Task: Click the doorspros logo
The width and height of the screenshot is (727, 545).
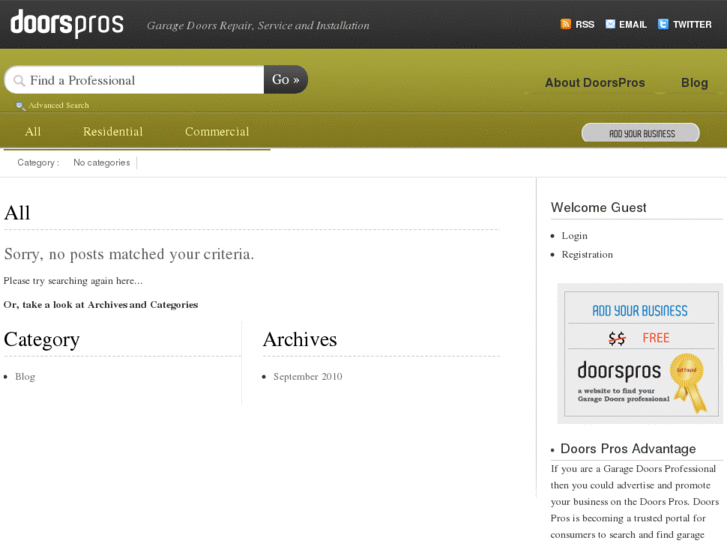Action: tap(67, 23)
